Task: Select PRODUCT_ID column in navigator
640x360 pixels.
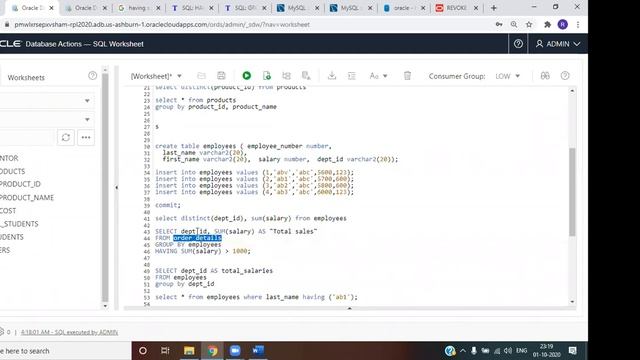Action: pyautogui.click(x=20, y=184)
